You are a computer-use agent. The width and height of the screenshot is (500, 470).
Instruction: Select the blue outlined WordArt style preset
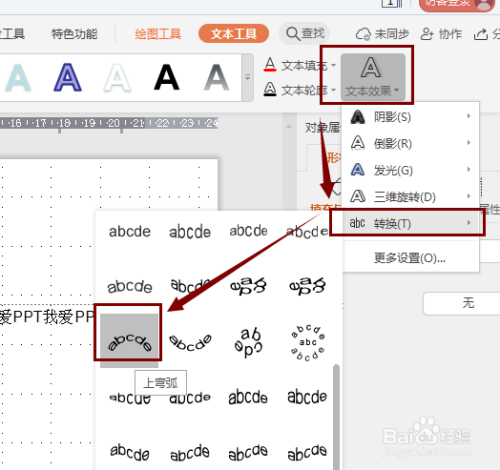[x=67, y=77]
